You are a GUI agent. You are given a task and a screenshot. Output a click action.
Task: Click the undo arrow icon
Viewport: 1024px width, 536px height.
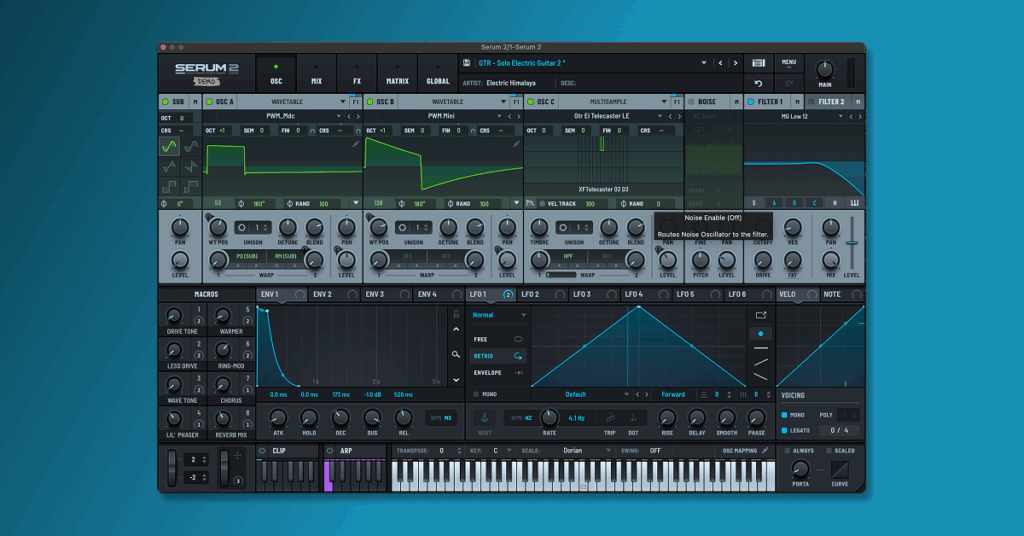[x=758, y=84]
